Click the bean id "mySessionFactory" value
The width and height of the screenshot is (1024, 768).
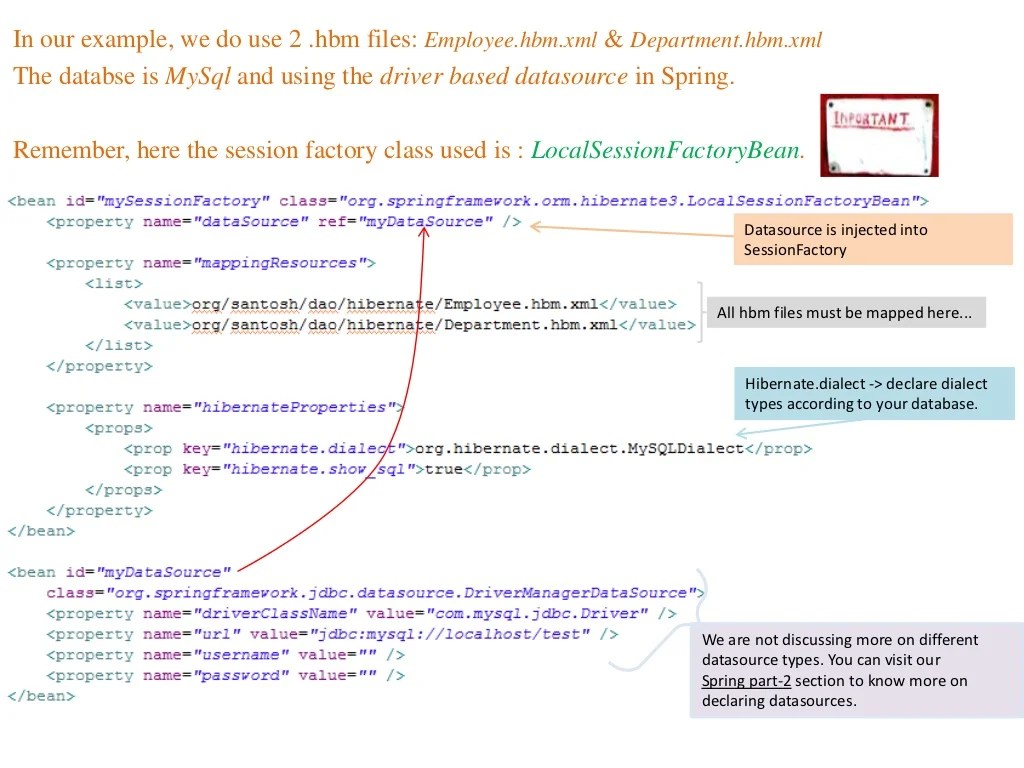coord(182,201)
